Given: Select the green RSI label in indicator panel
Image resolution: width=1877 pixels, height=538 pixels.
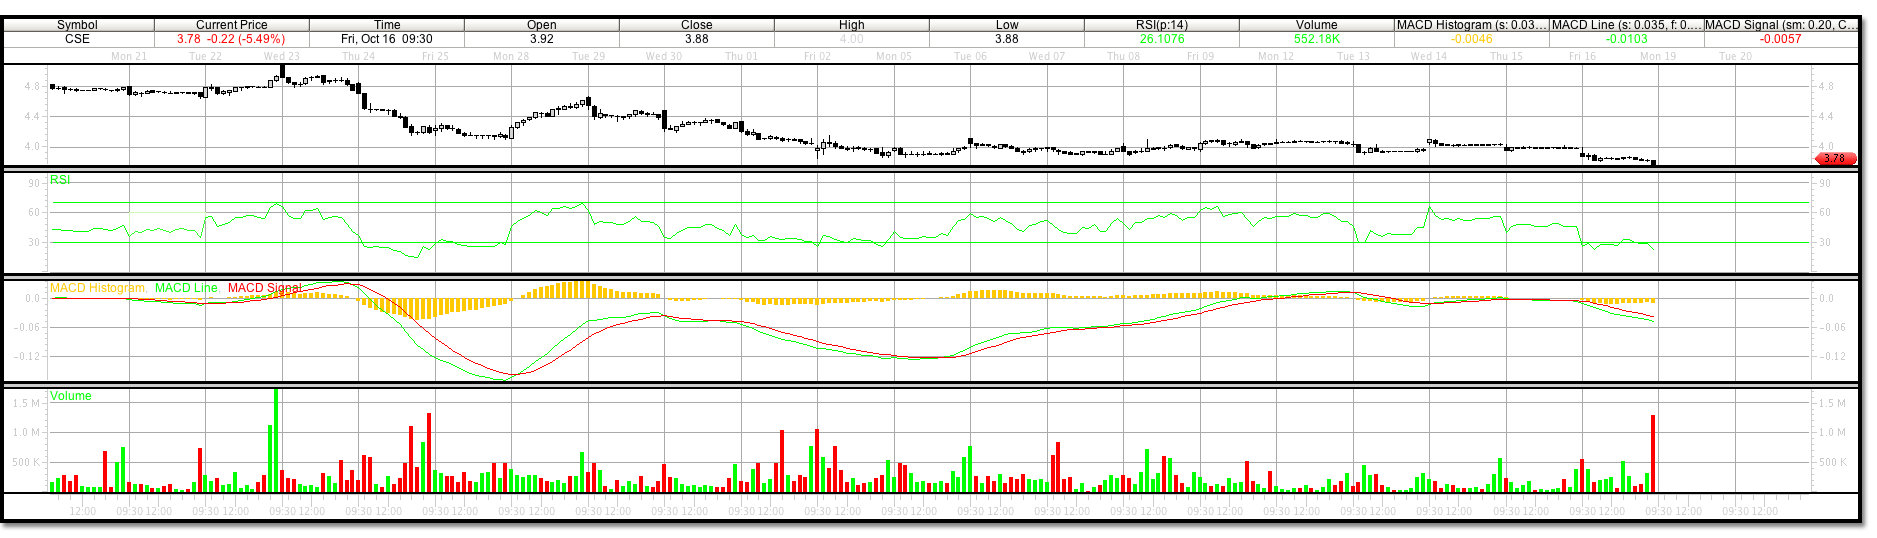Looking at the screenshot, I should click(61, 180).
